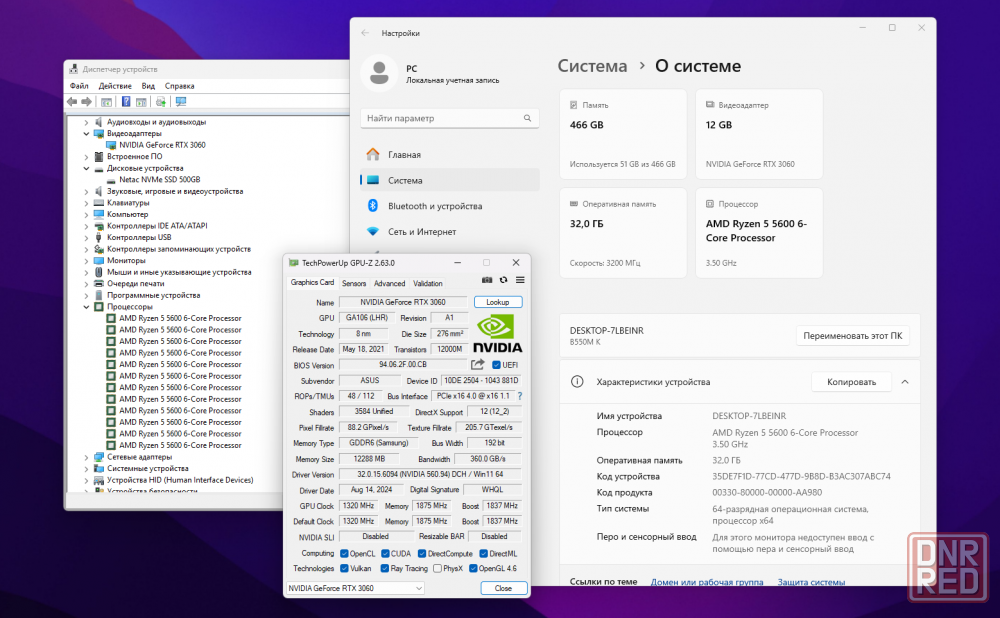Click the Память storage card showing 466 GB
The image size is (1000, 618).
(x=623, y=134)
